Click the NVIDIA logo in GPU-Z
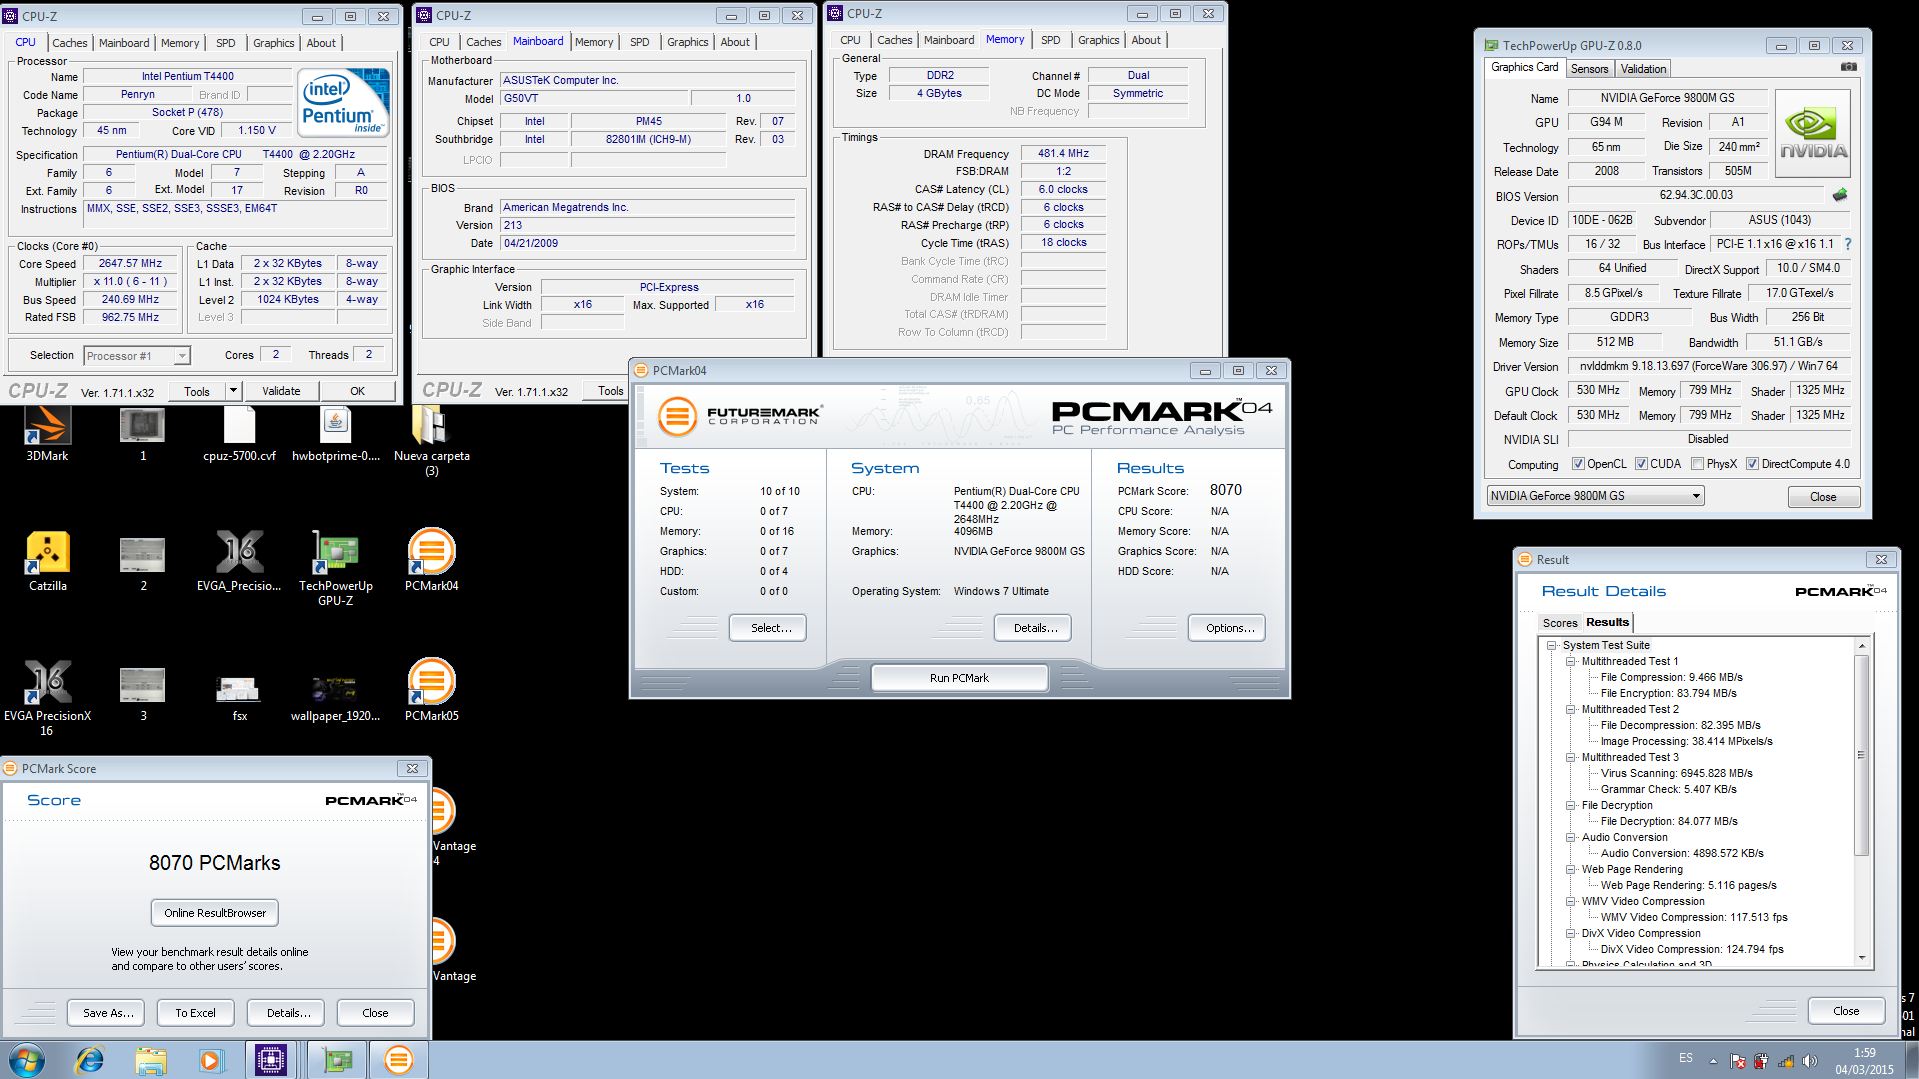The height and width of the screenshot is (1079, 1919). 1813,134
